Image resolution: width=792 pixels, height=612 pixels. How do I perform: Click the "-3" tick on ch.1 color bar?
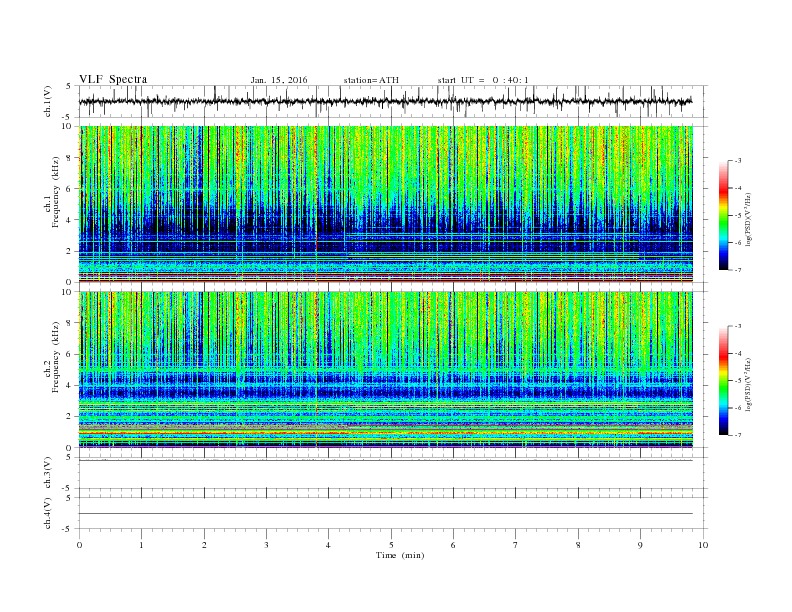coord(738,161)
